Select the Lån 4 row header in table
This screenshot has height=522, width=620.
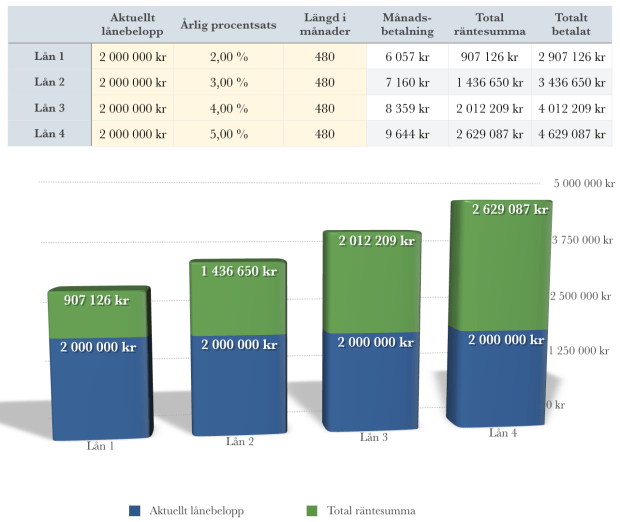[49, 133]
